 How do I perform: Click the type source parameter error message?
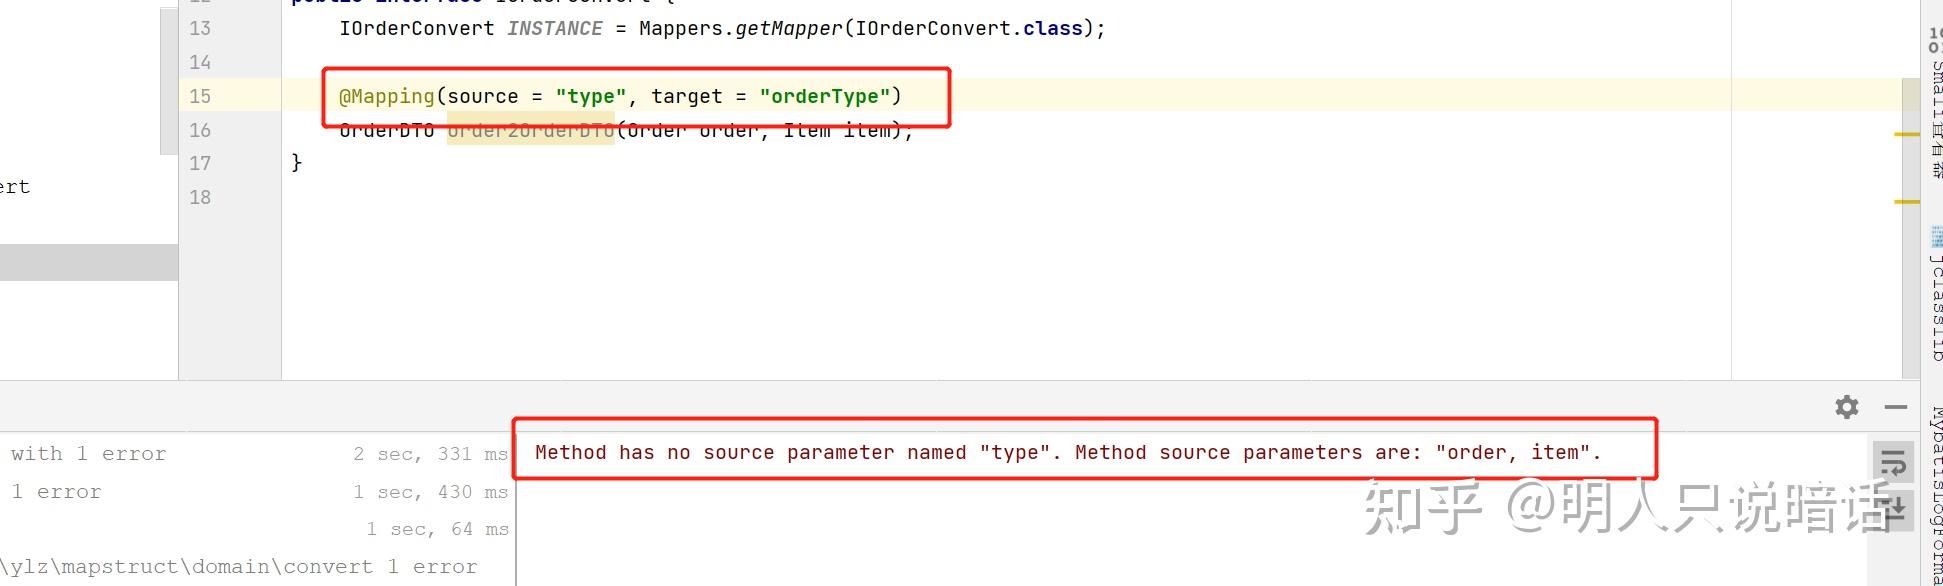[x=1067, y=453]
